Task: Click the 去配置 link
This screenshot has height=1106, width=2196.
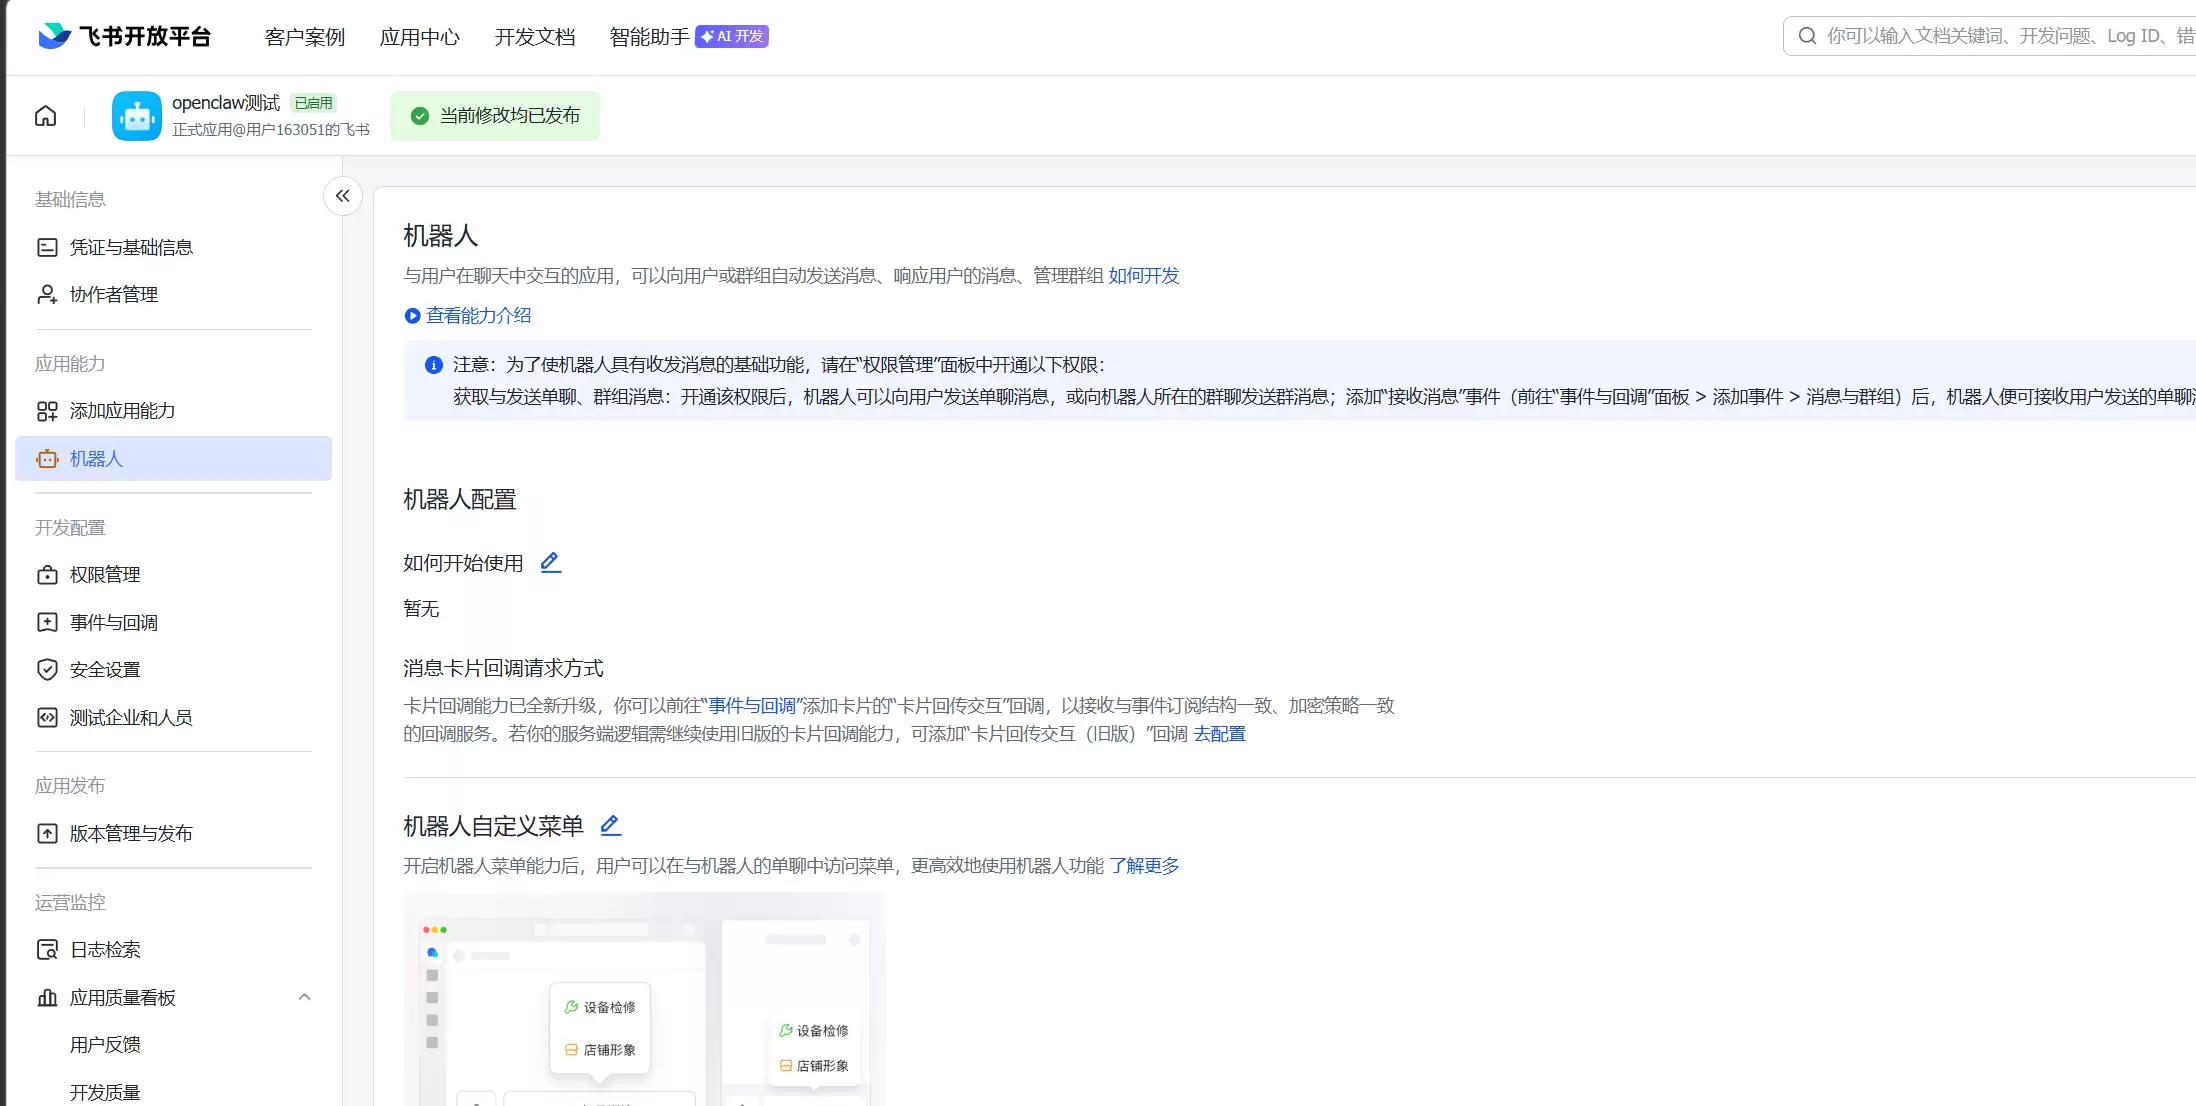Action: coord(1219,734)
